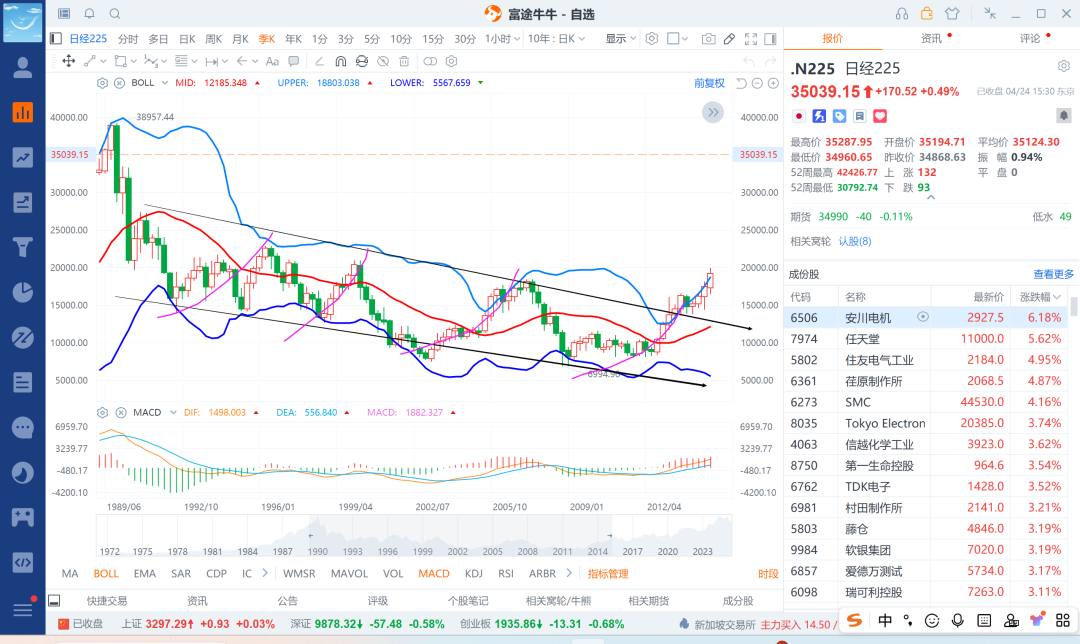
Task: Select 安川电机 row in constituent list
Action: [868, 317]
